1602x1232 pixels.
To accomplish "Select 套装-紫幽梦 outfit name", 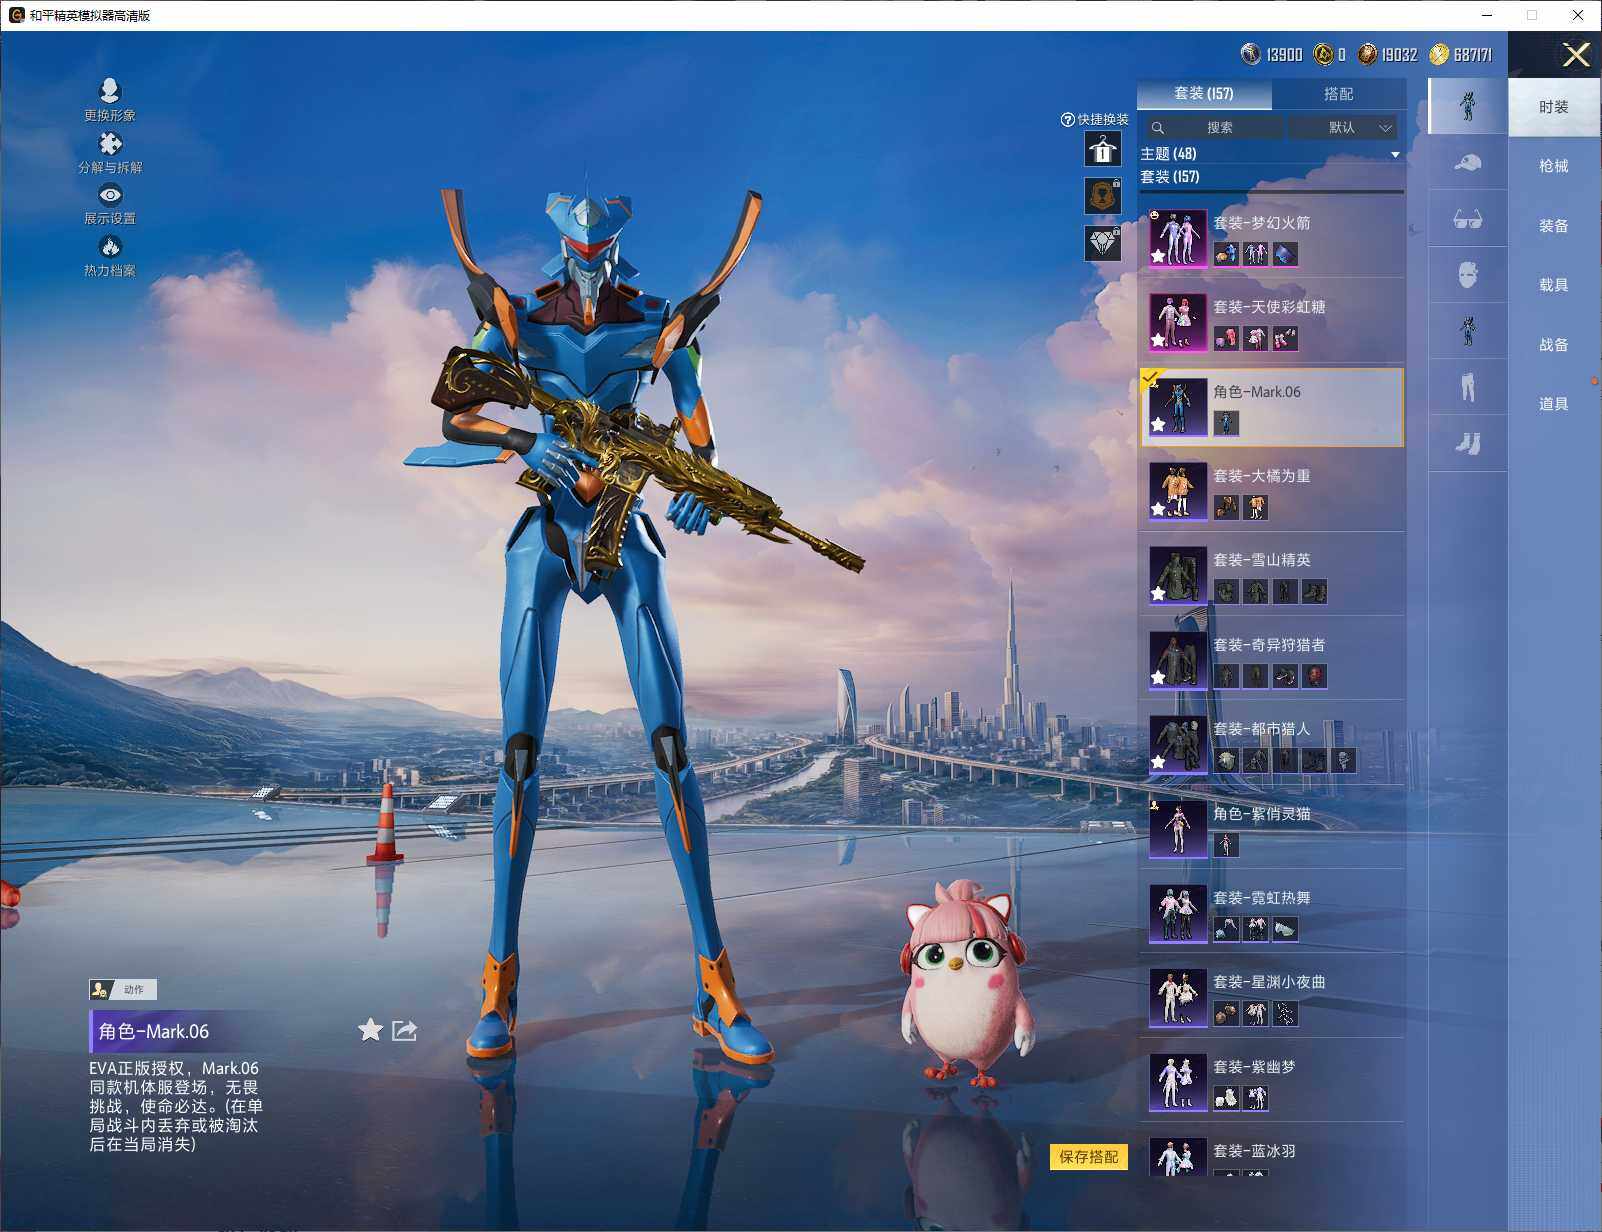I will [1254, 1067].
